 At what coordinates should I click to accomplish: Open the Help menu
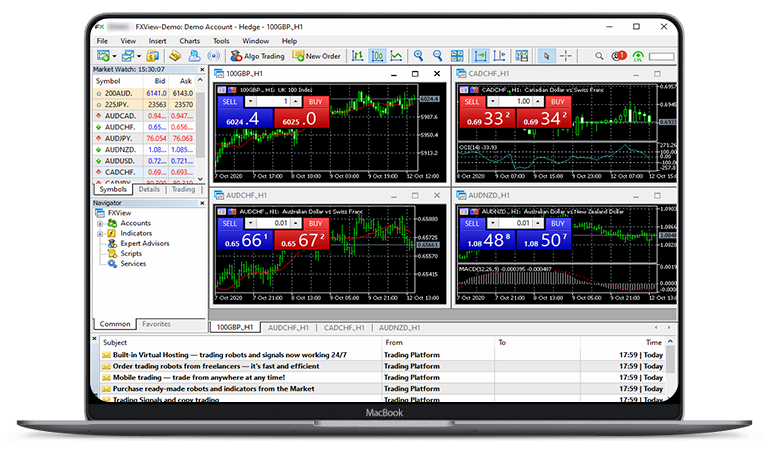[x=289, y=41]
